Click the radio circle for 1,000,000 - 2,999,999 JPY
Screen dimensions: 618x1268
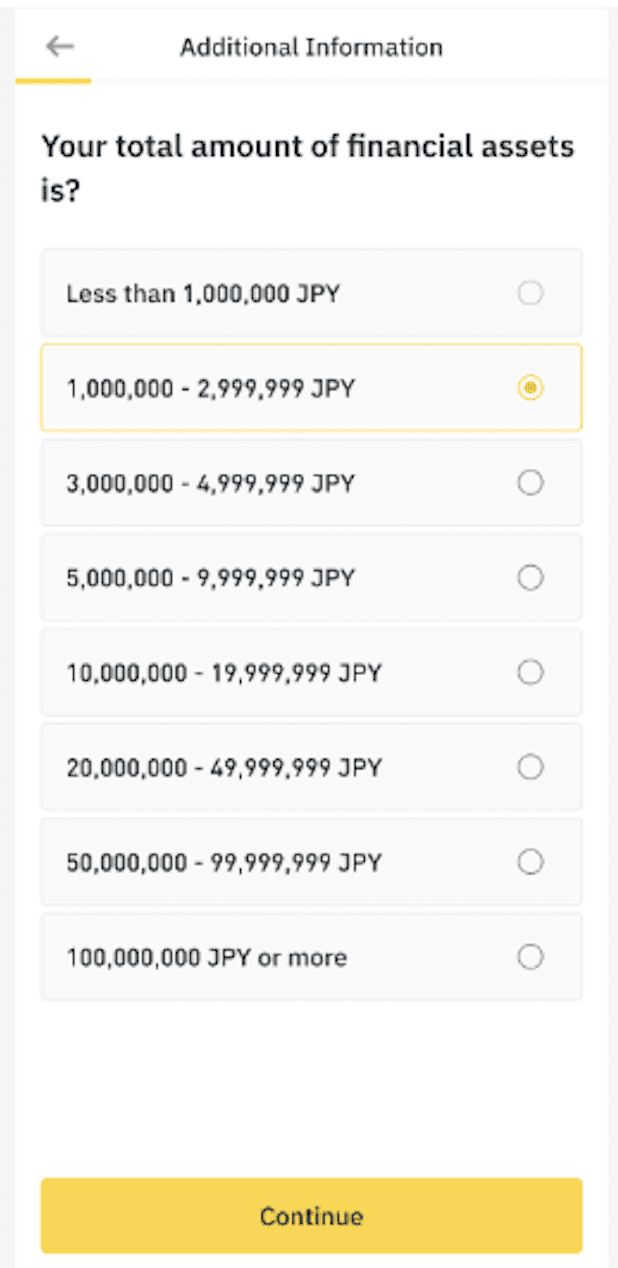[x=530, y=387]
